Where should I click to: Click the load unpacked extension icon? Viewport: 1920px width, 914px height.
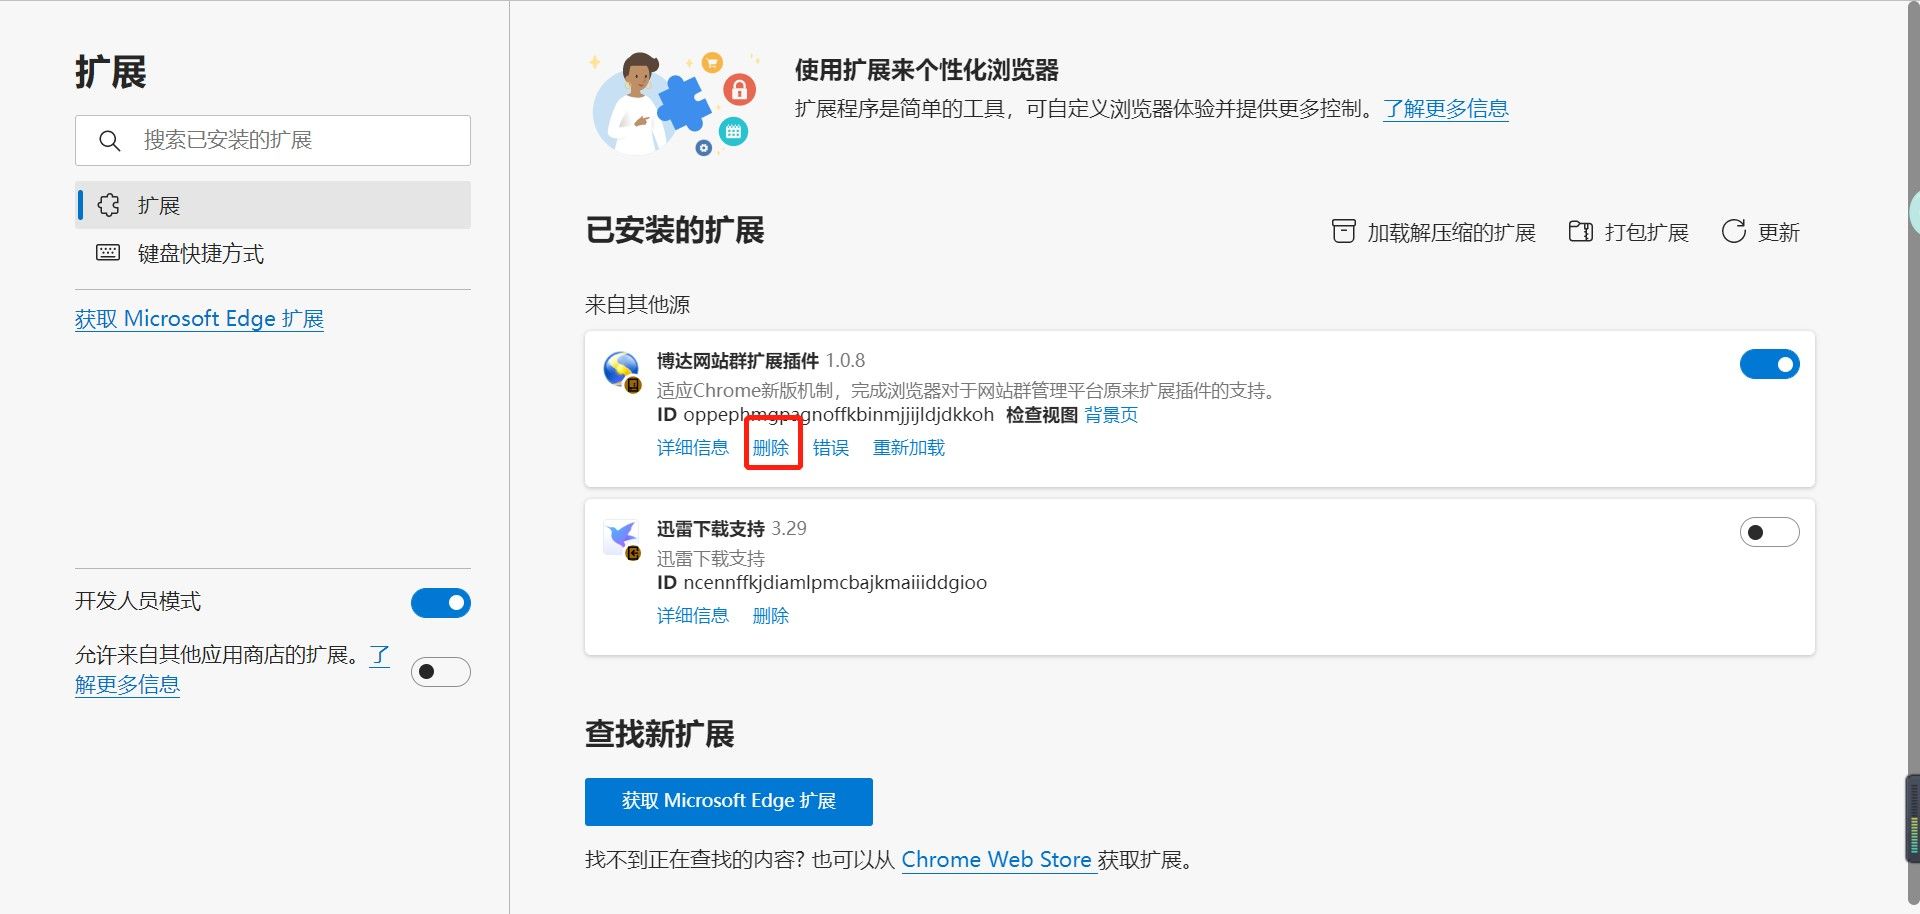click(x=1343, y=232)
